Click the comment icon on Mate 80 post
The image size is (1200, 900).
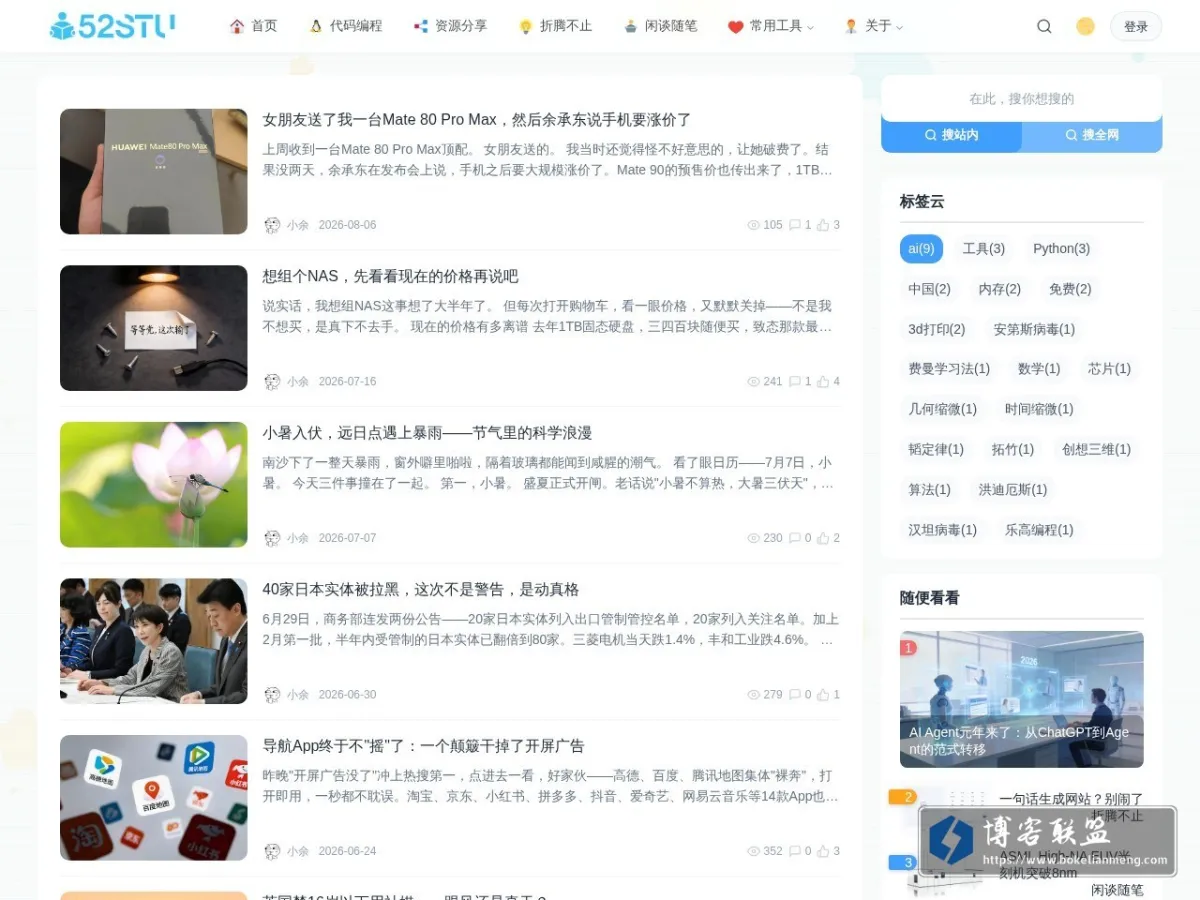click(795, 225)
